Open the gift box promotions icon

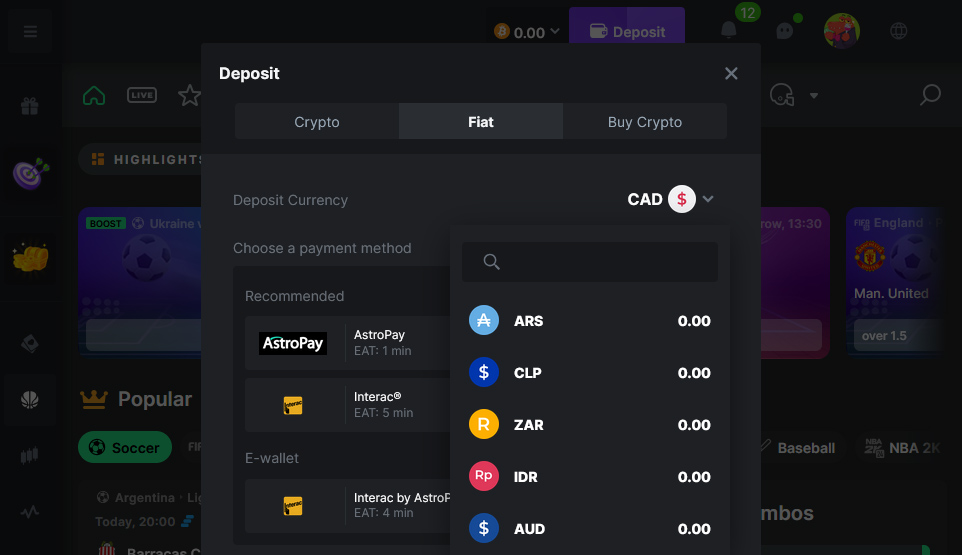[29, 107]
